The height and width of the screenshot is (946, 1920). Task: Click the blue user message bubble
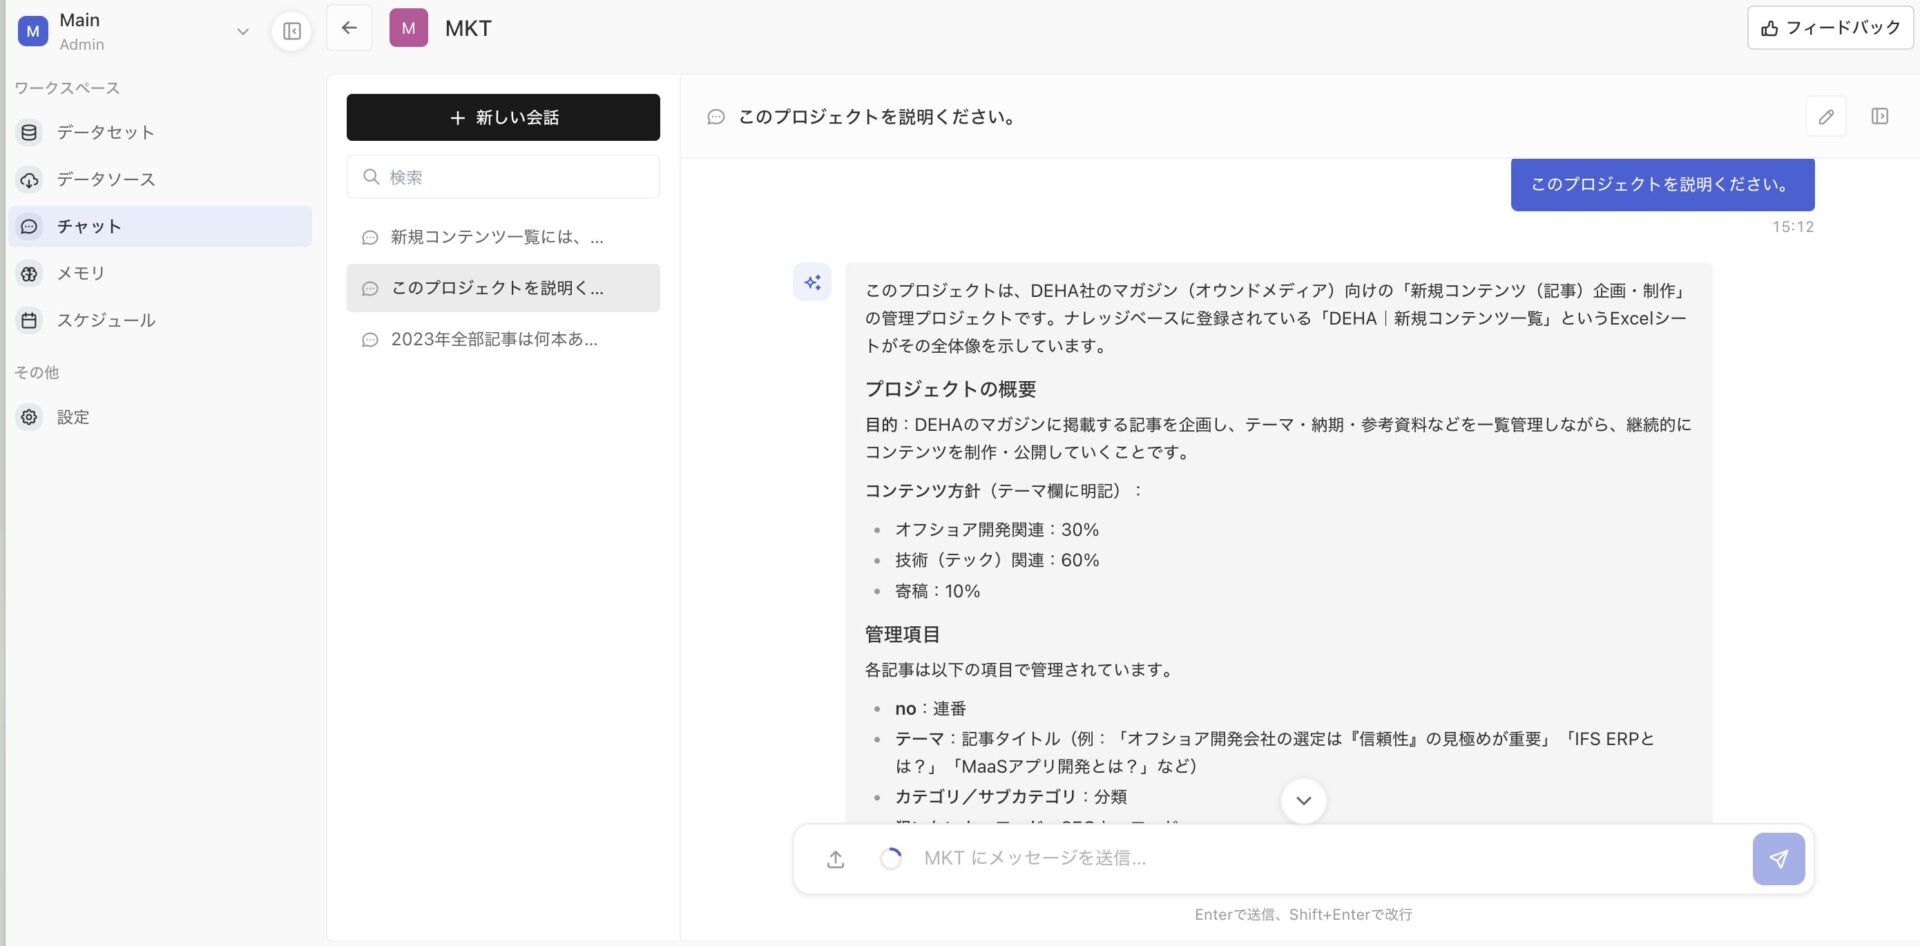coord(1662,184)
